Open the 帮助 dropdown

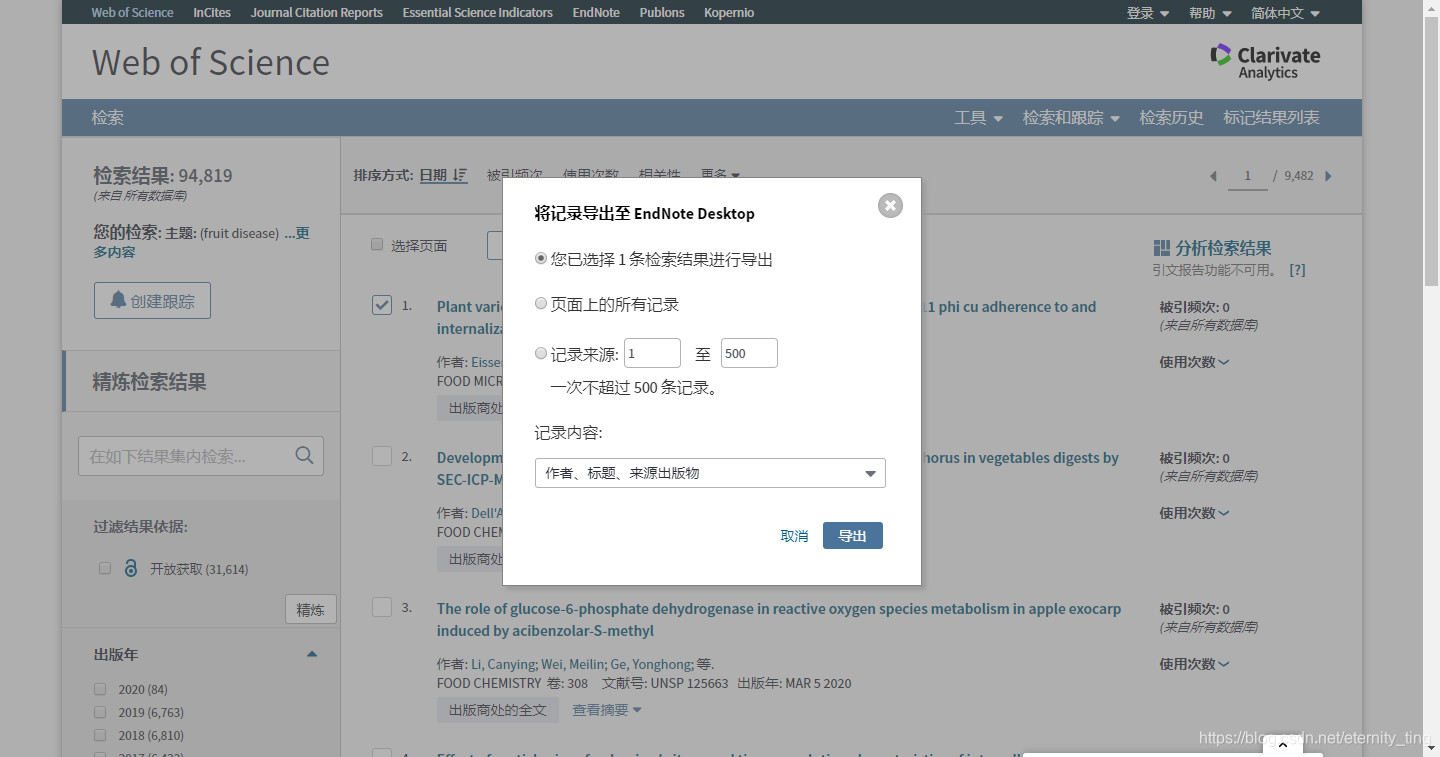1210,13
